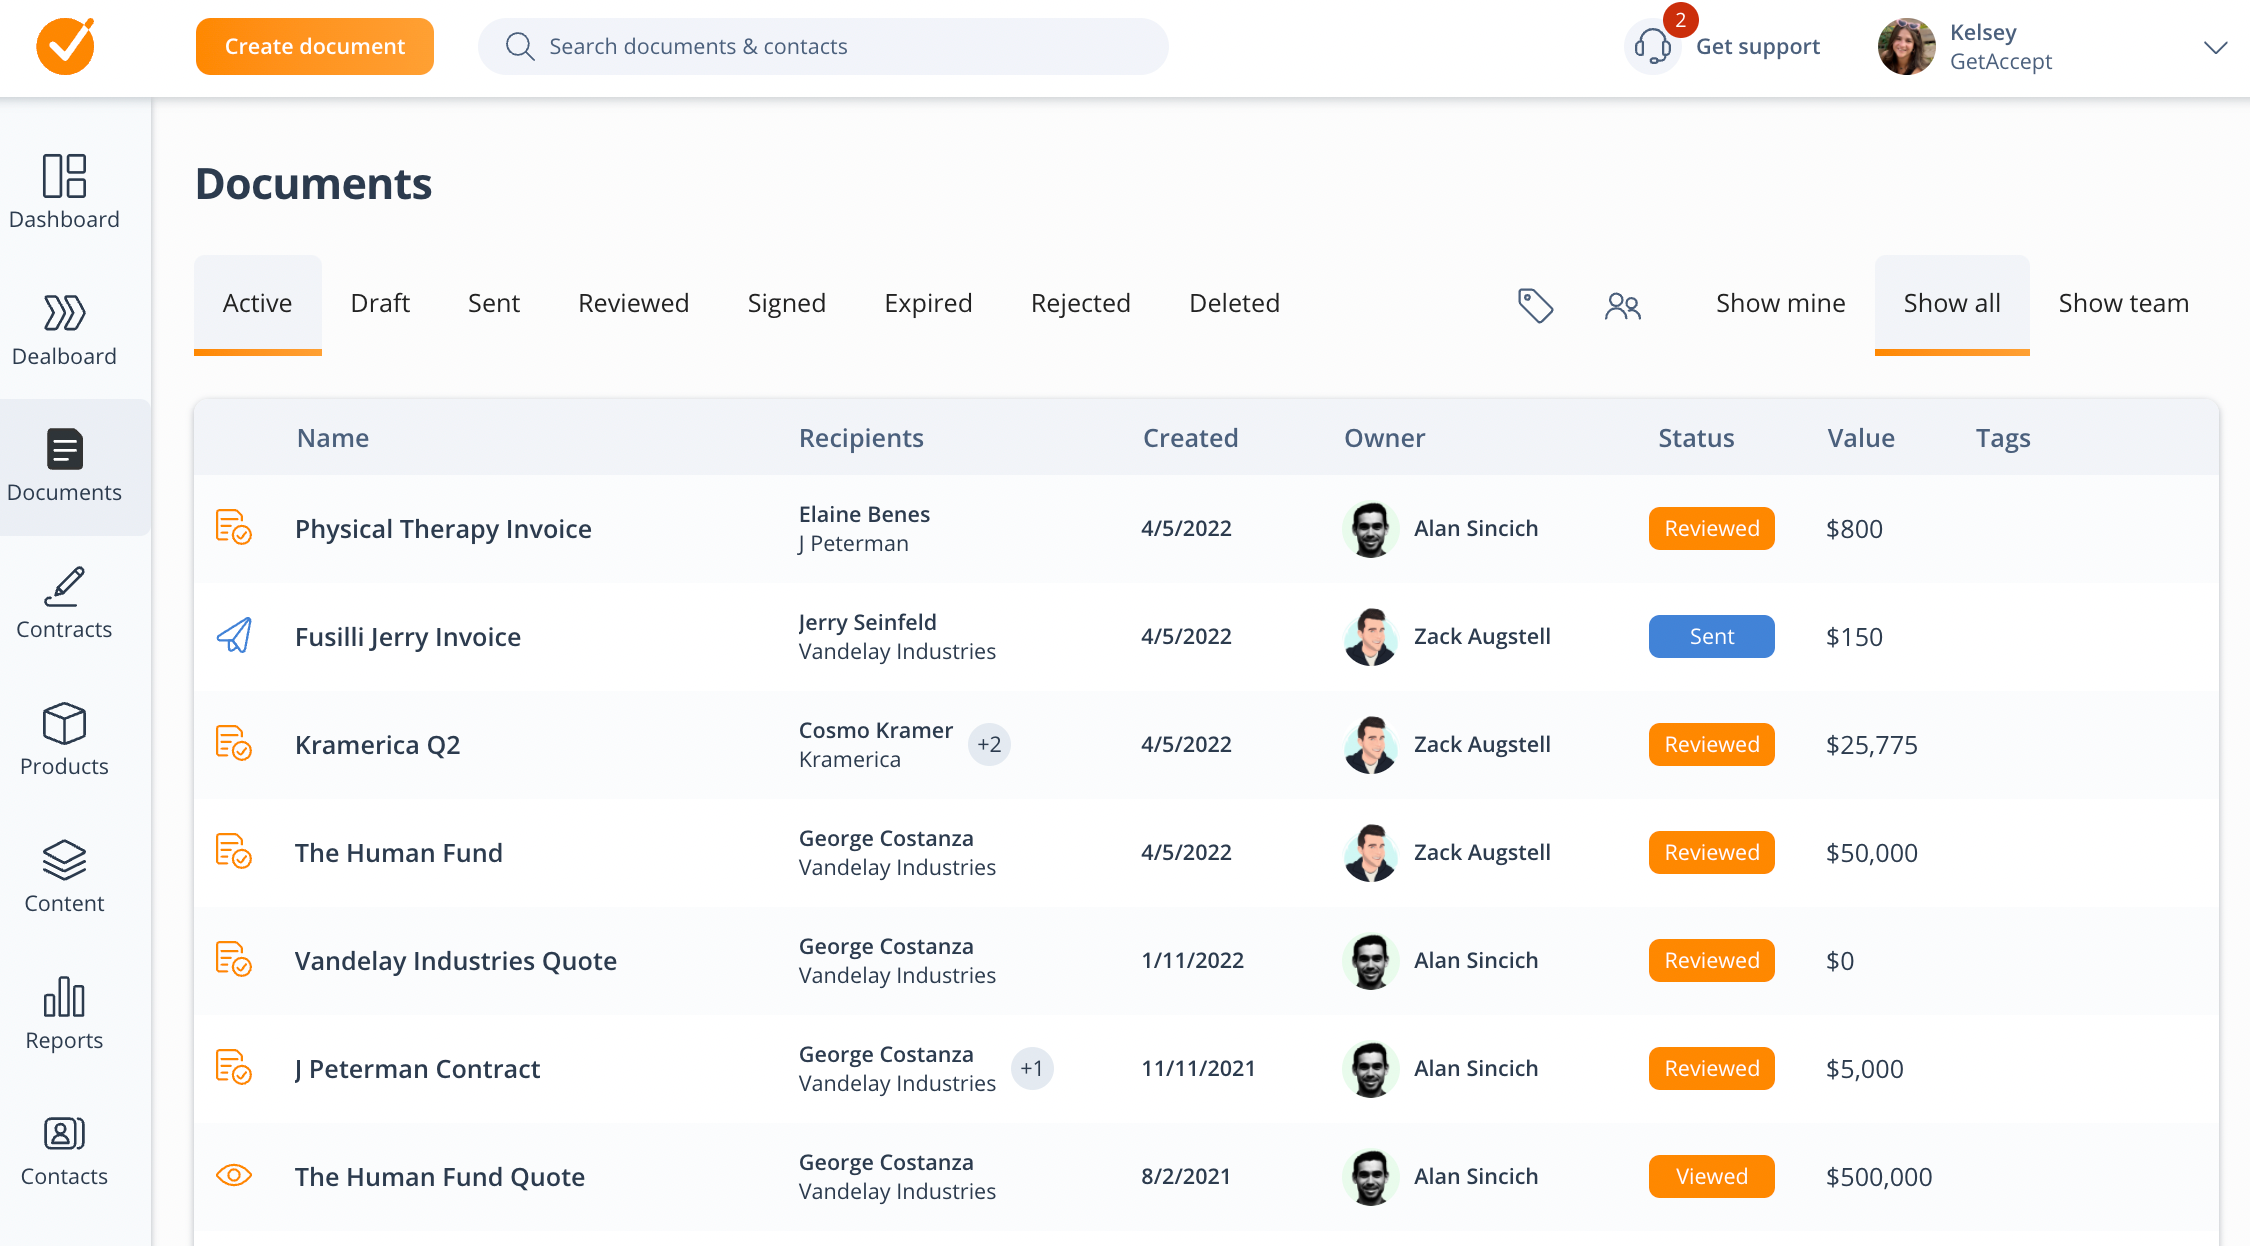Click the Search documents & contacts field
The image size is (2250, 1246).
tap(822, 47)
